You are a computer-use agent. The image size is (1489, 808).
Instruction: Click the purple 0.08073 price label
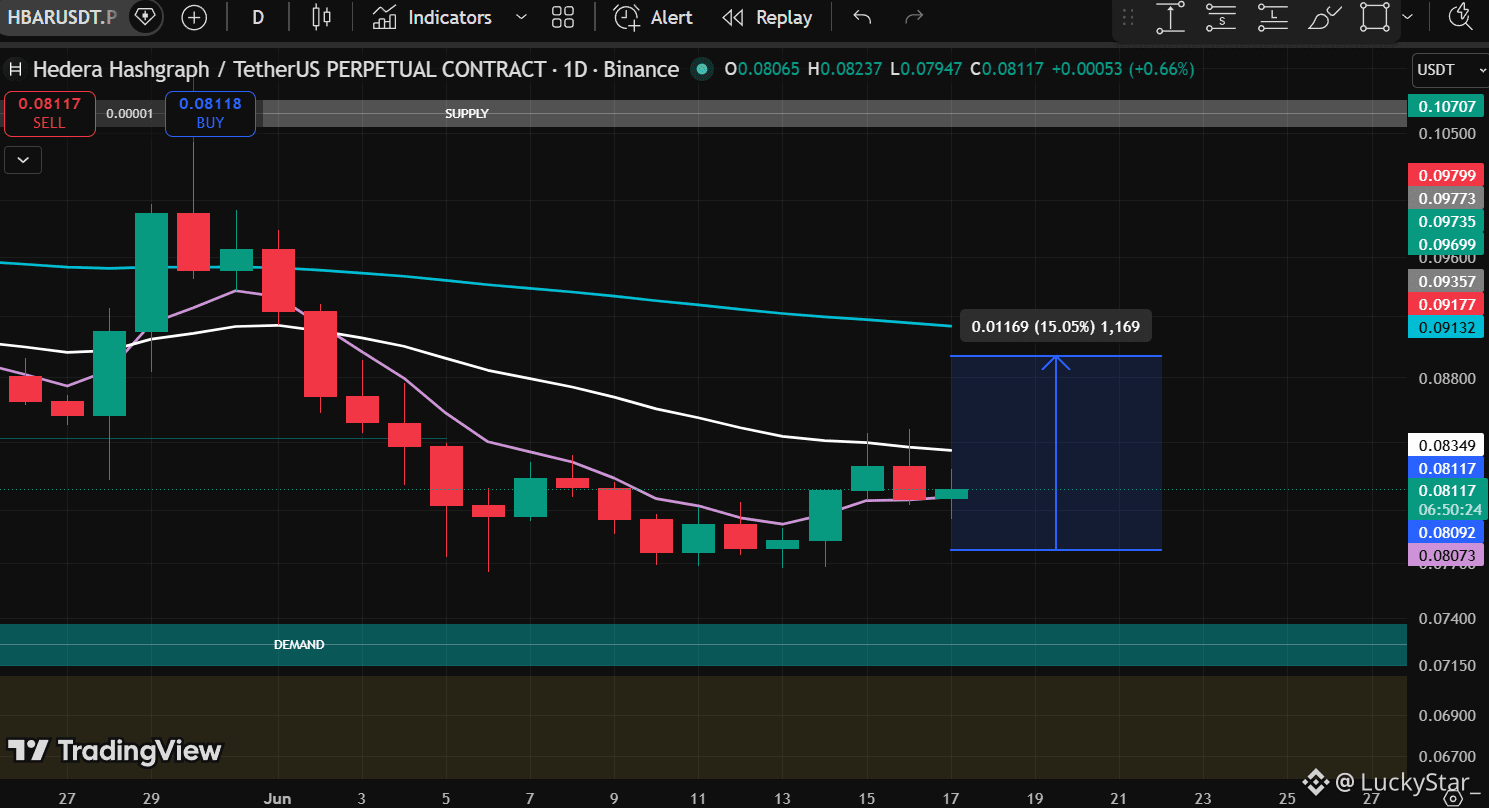tap(1446, 555)
